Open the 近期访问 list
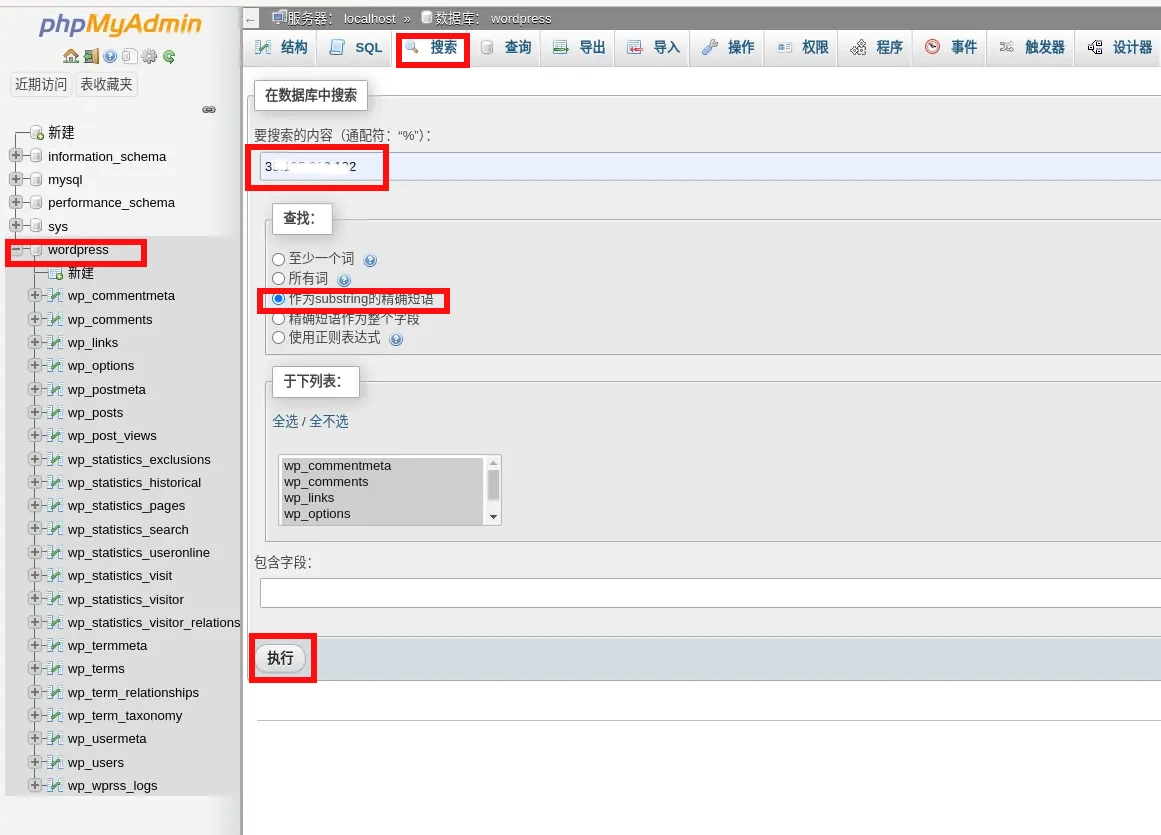This screenshot has width=1161, height=835. pyautogui.click(x=41, y=84)
